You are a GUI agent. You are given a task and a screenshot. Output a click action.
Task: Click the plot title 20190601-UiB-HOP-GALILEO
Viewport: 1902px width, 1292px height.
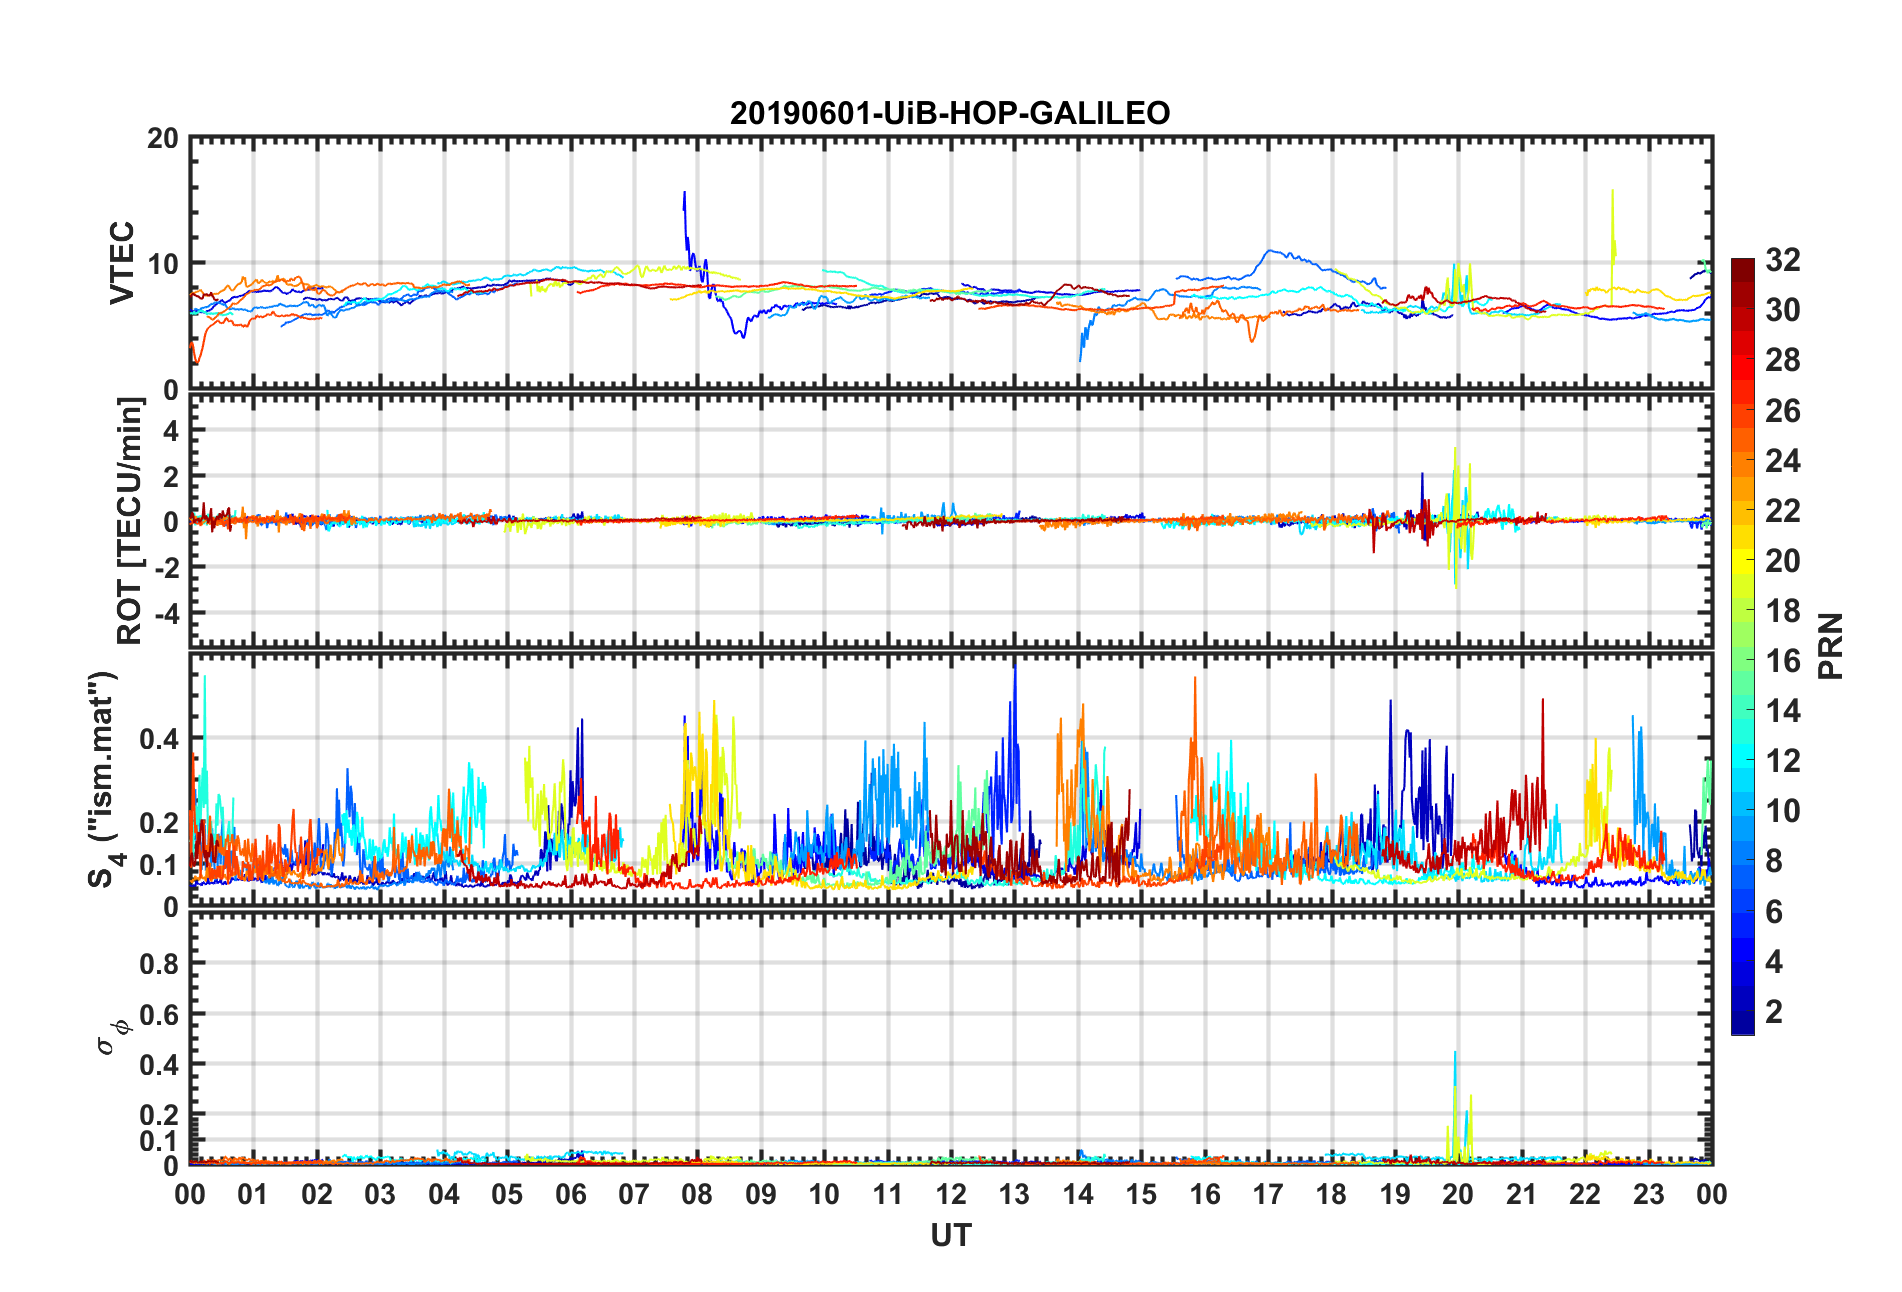[950, 113]
